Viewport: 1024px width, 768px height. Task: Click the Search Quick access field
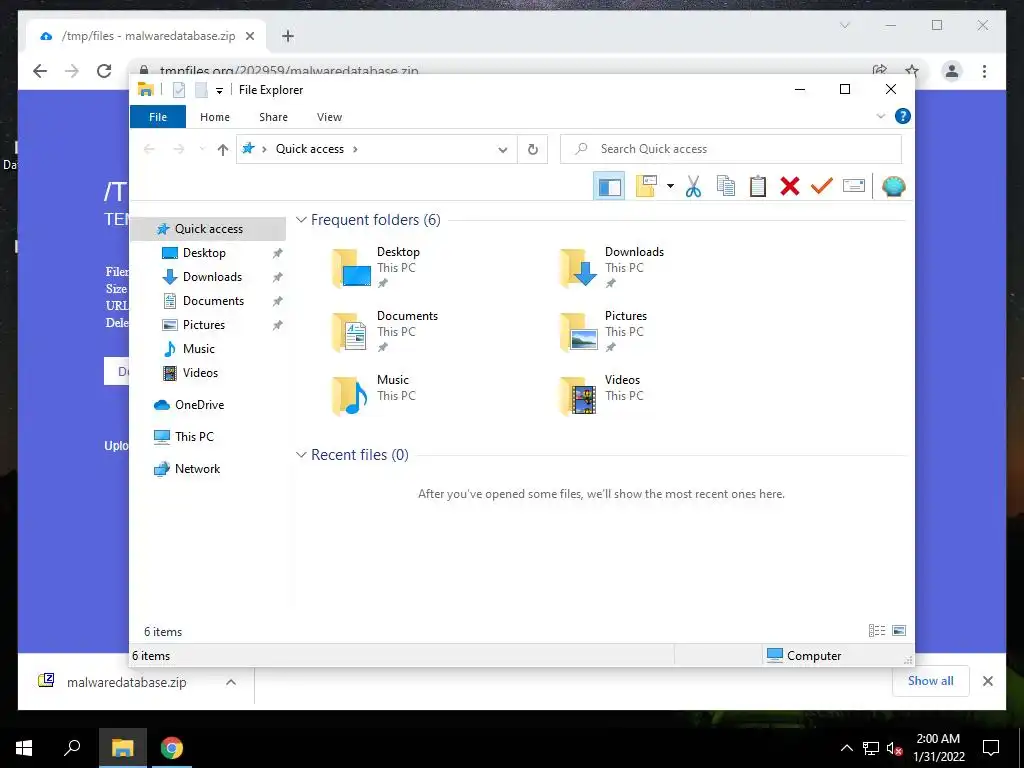731,149
